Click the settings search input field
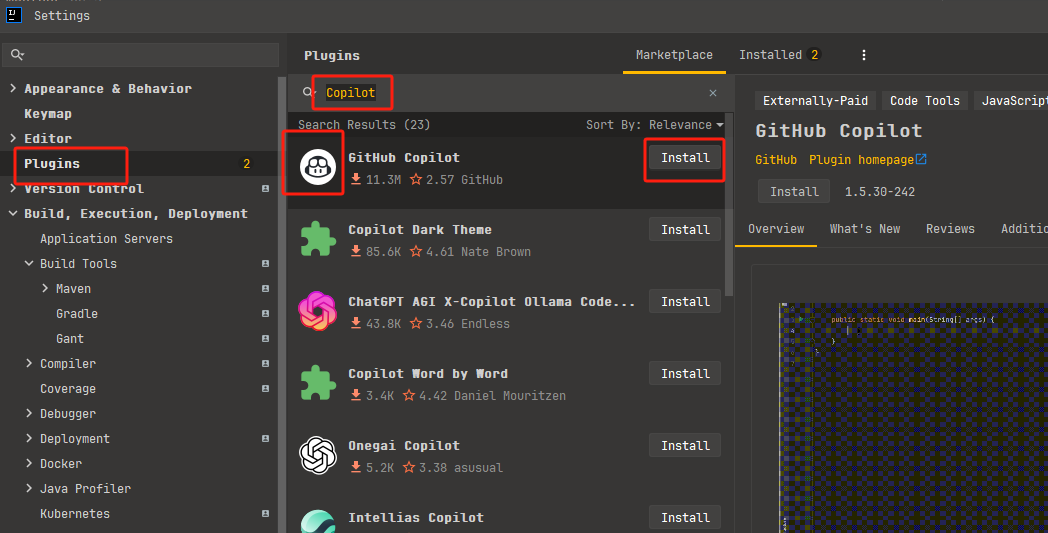Screen dimensions: 1048x533 [140, 55]
